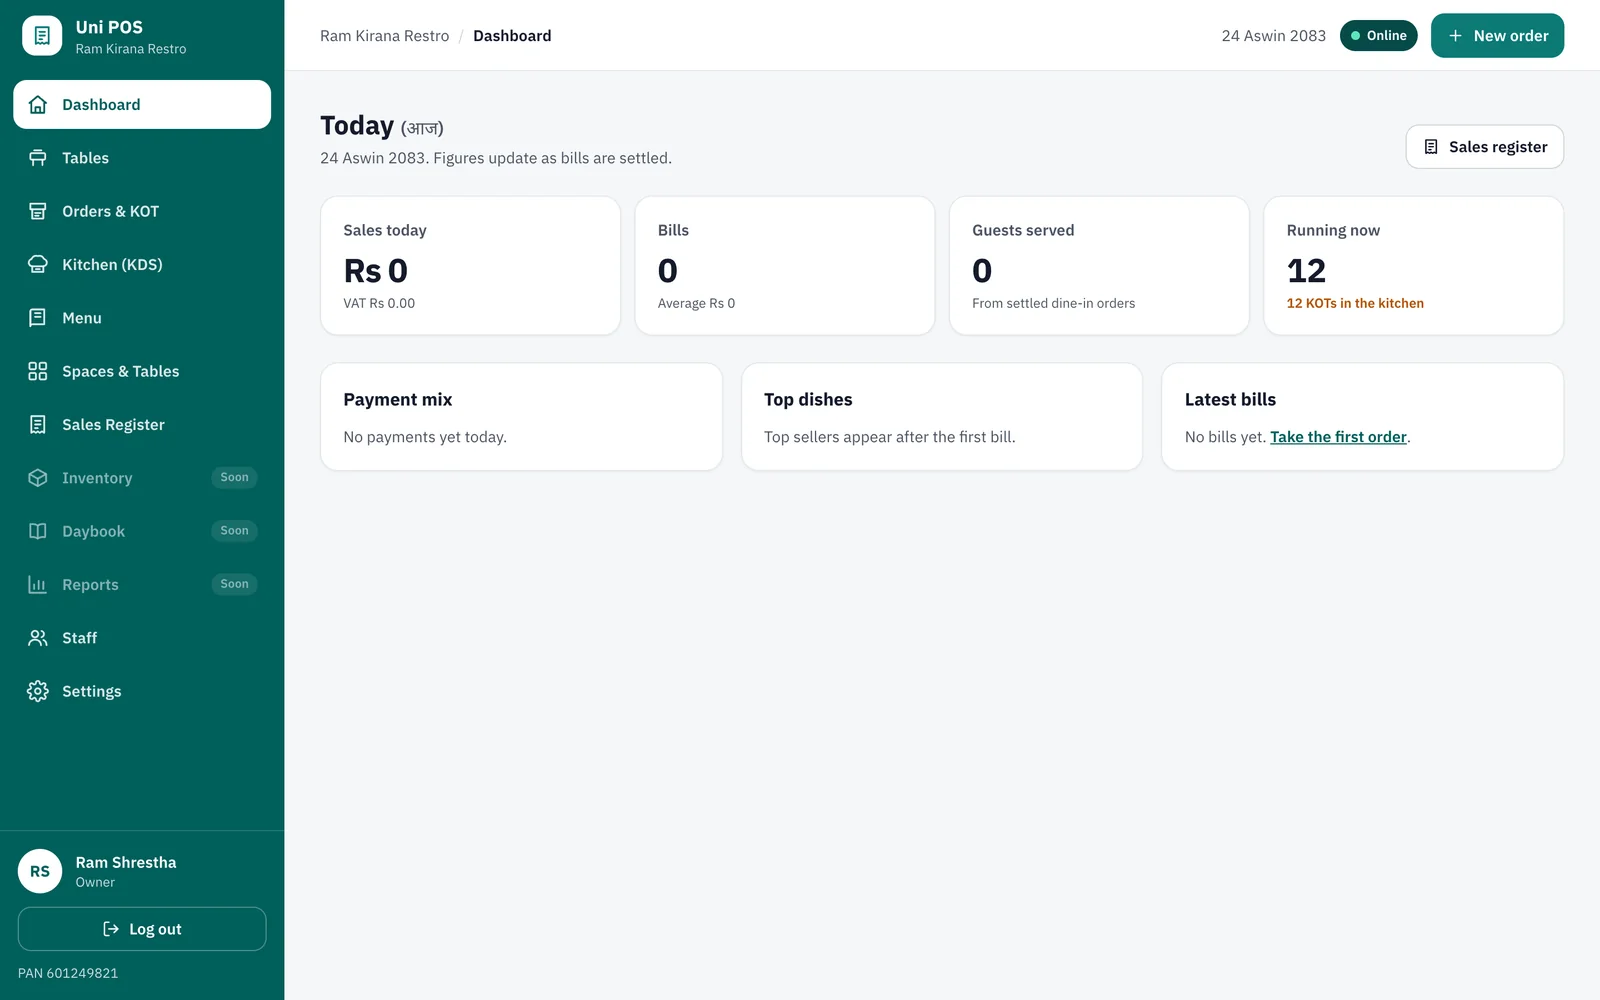Click the PAN 601249821 text
1600x1000 pixels.
[68, 973]
